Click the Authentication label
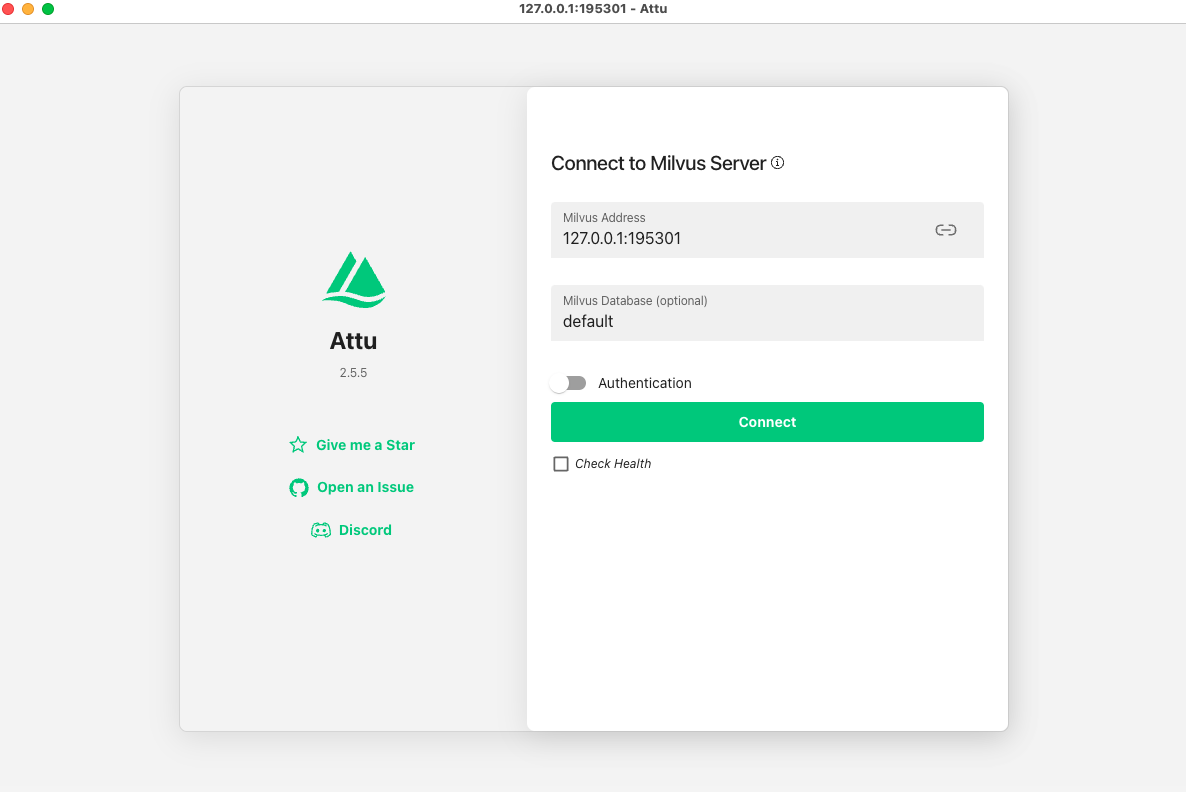Image resolution: width=1186 pixels, height=792 pixels. (644, 384)
